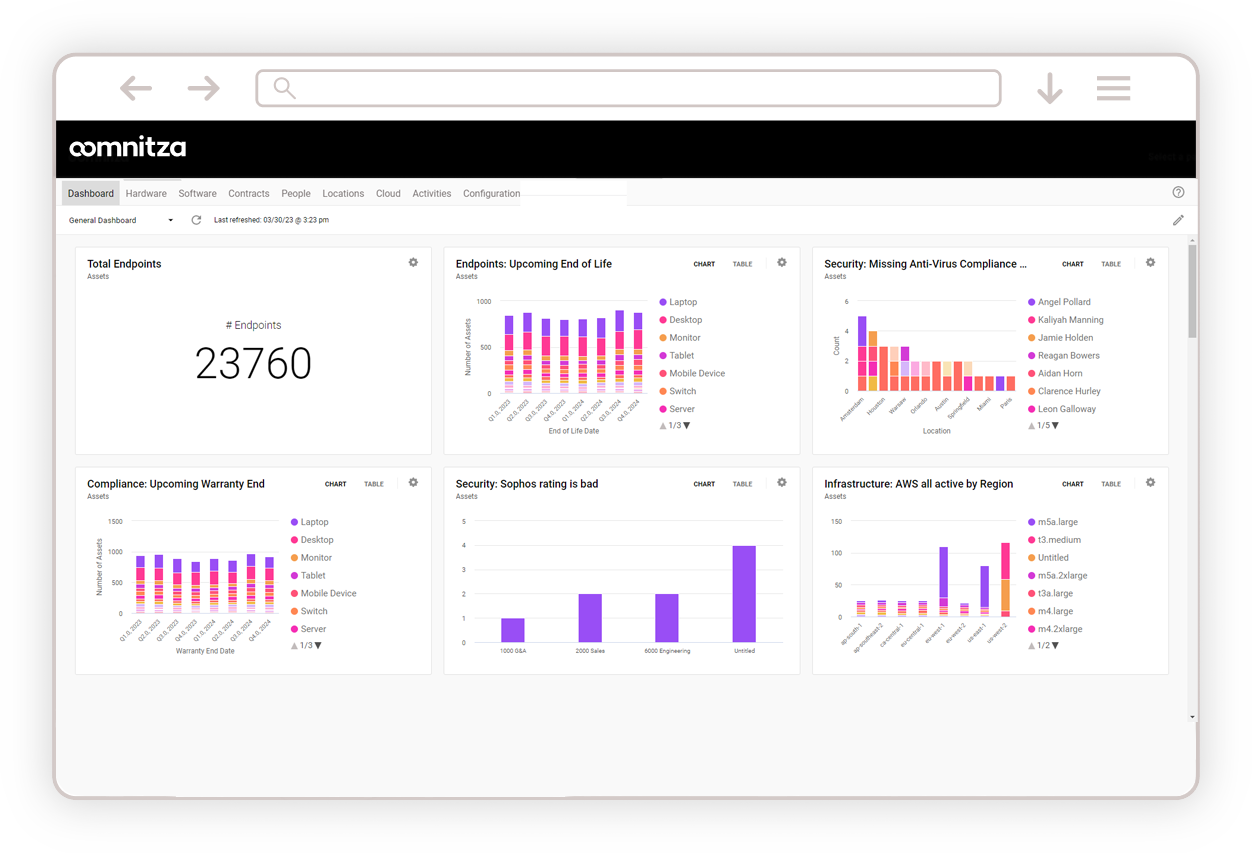Open Endpoints Upcoming End of Life gear settings
This screenshot has height=853, width=1252.
click(x=782, y=262)
